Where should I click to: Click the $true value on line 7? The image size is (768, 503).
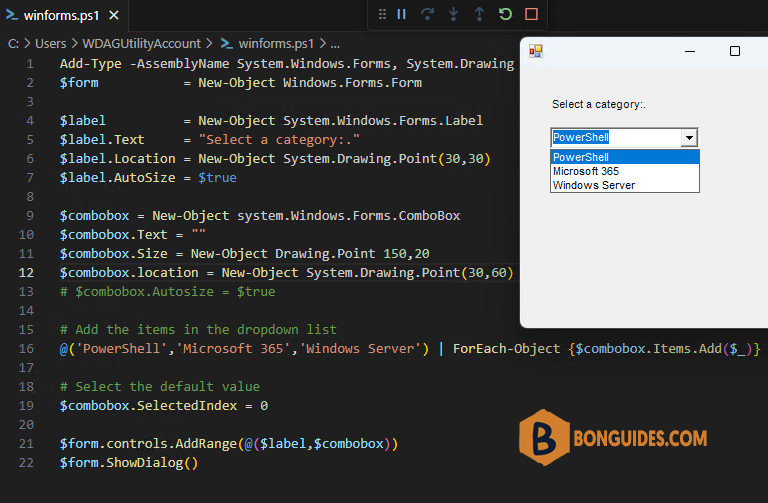[217, 177]
